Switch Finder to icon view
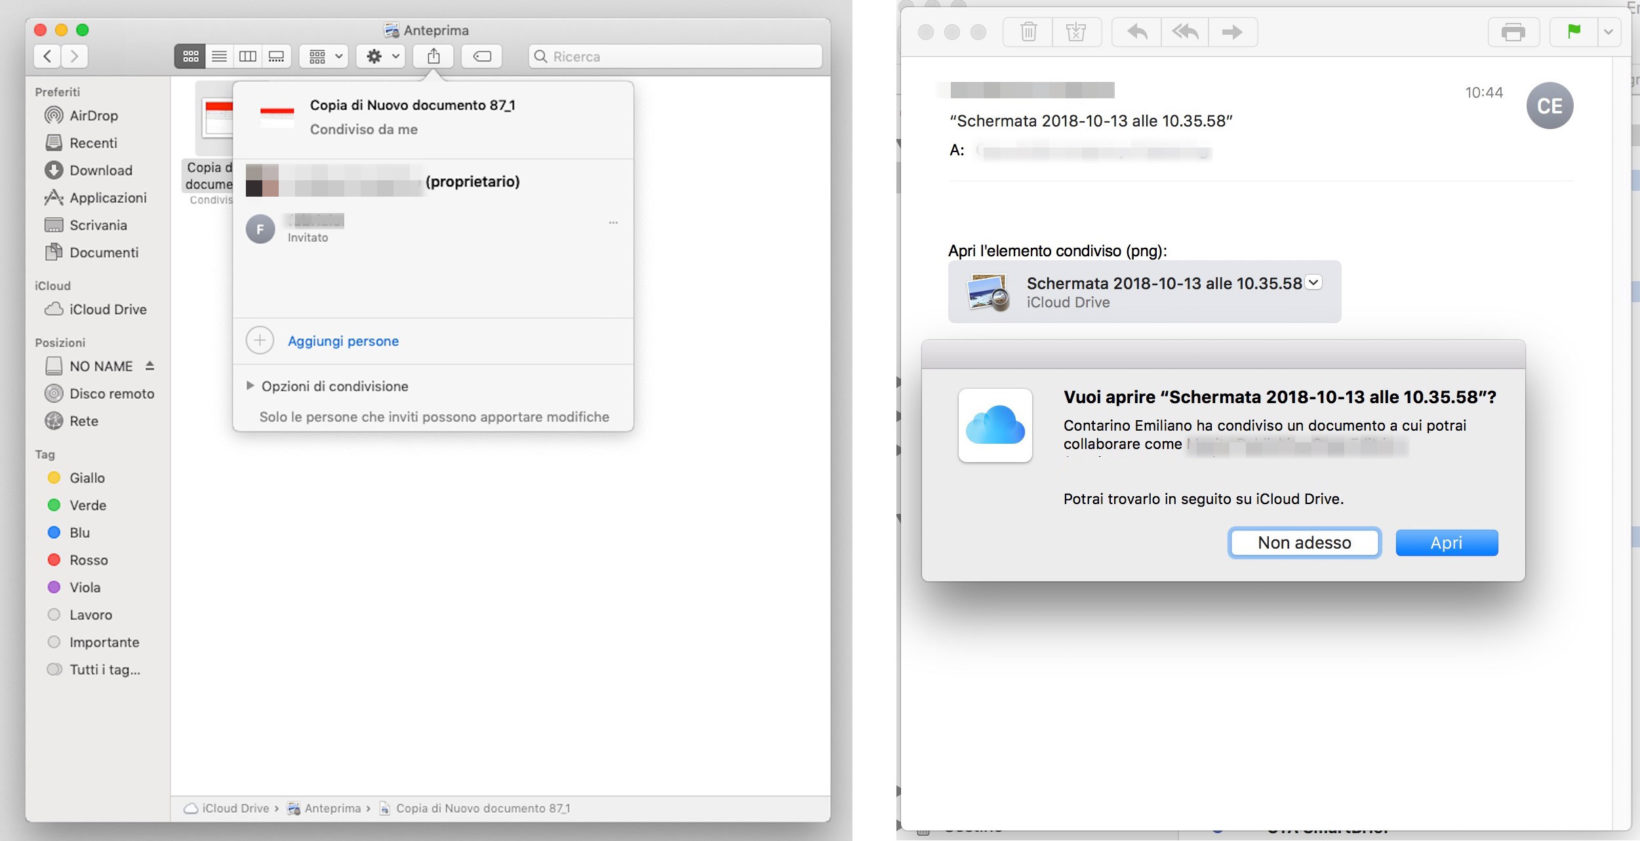This screenshot has width=1640, height=841. 190,57
